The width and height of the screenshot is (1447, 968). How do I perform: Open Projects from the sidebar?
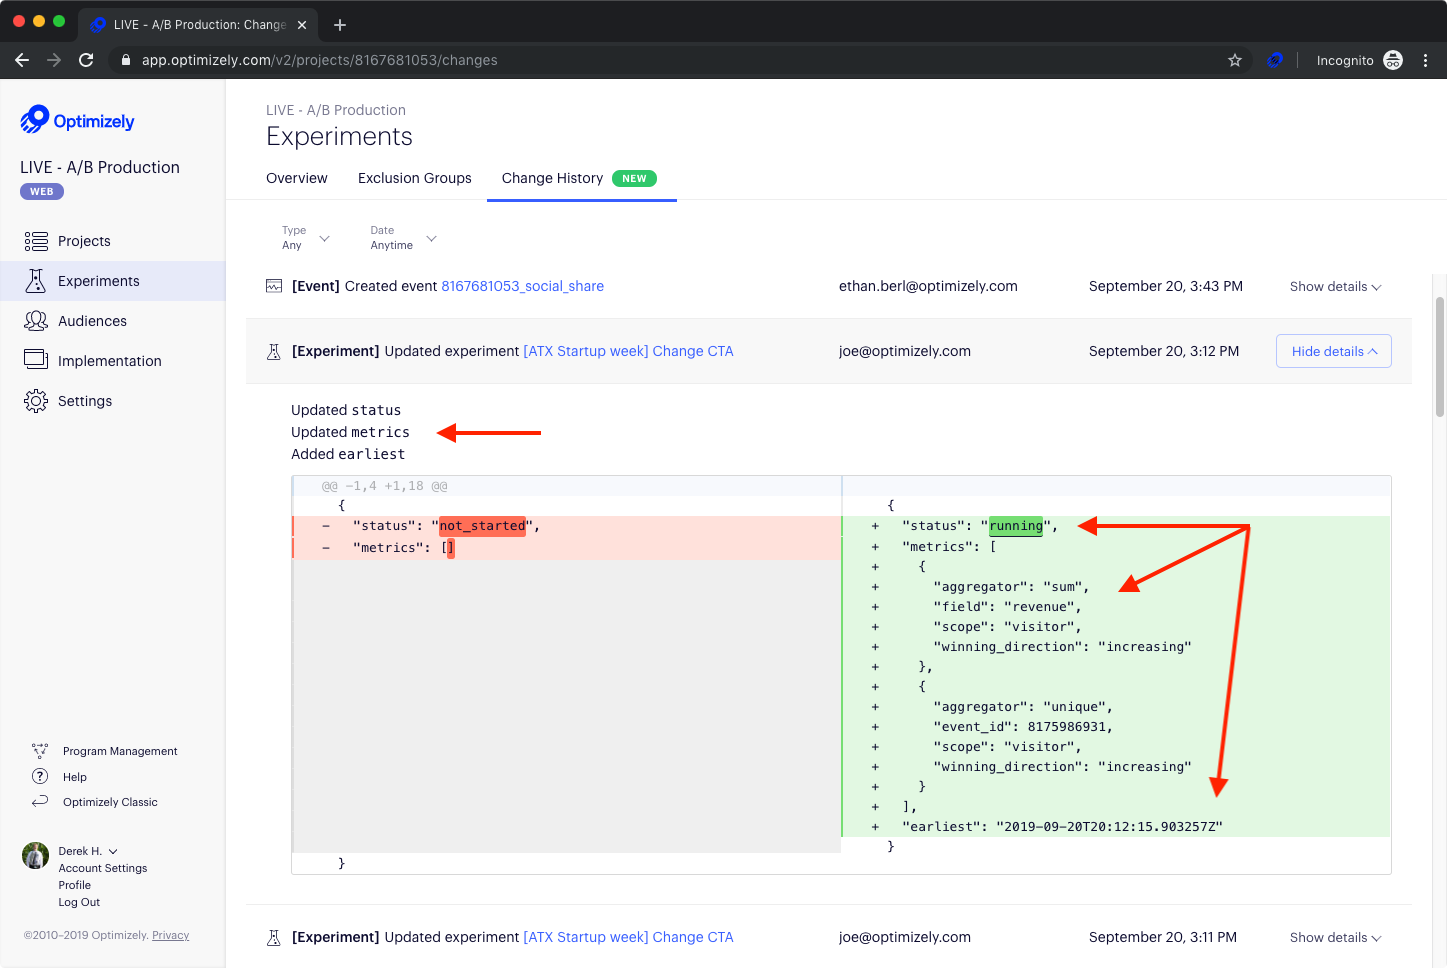click(x=84, y=241)
